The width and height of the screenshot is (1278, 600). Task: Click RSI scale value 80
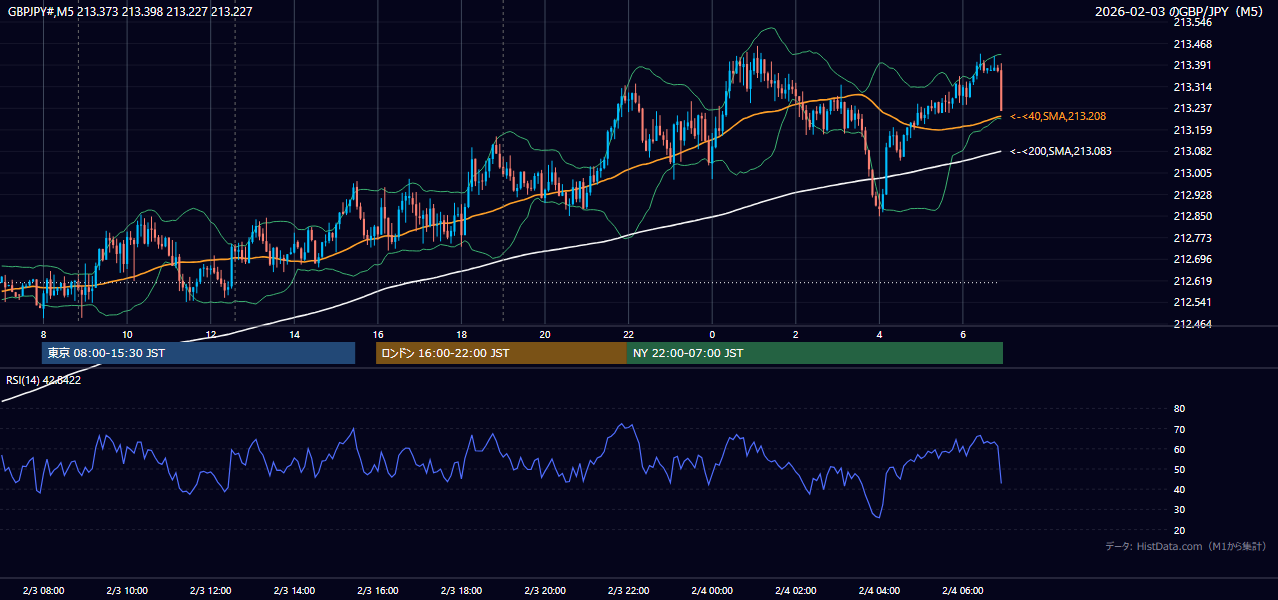[1179, 409]
